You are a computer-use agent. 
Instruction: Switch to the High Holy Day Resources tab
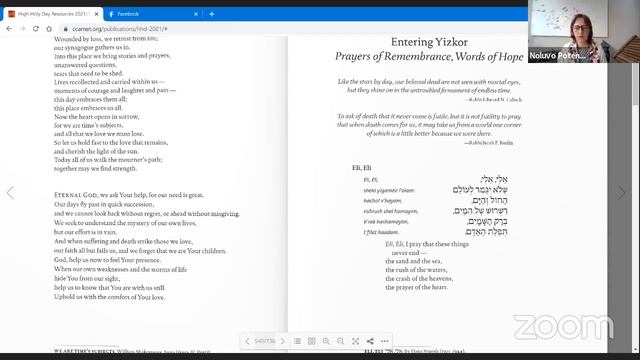tap(53, 14)
